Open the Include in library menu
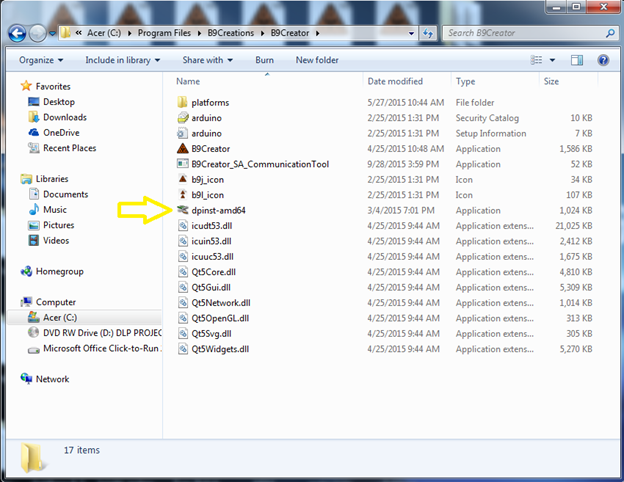 [x=123, y=60]
